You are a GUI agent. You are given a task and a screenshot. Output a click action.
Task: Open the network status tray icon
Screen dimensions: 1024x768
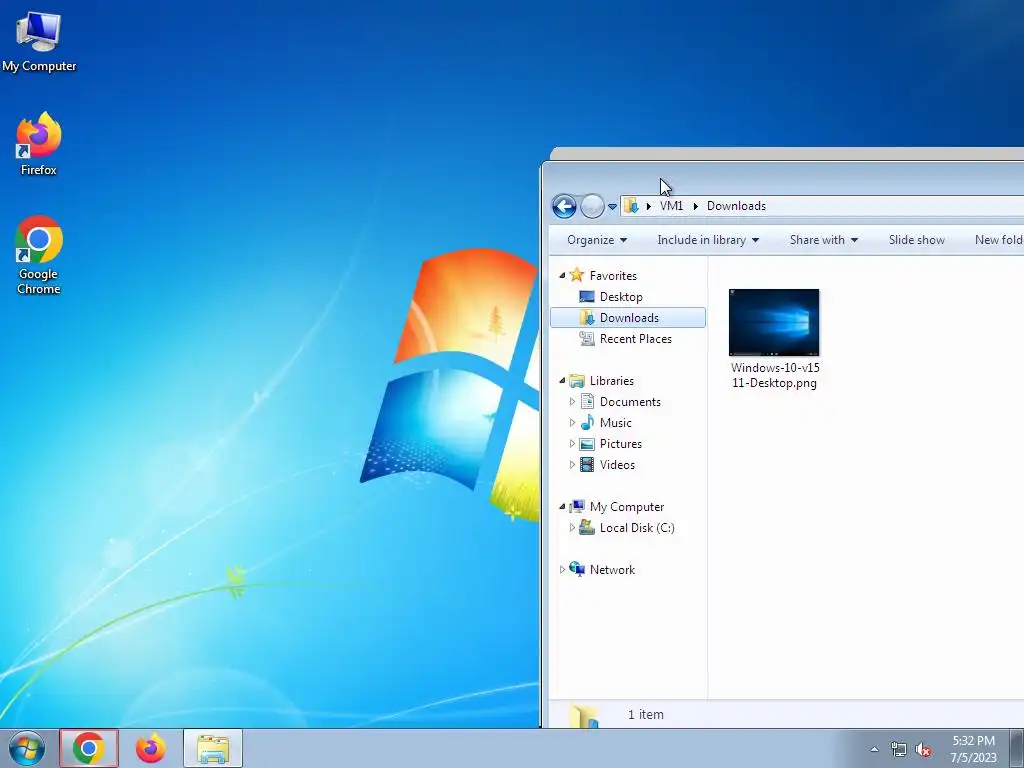[x=899, y=749]
